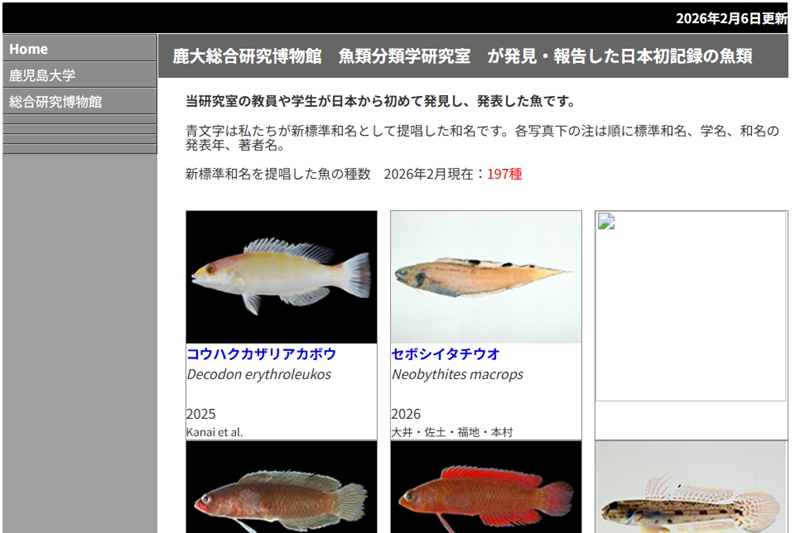Go to the 鹿児島大学 sidebar link
Screen dimensions: 800x533
(80, 75)
